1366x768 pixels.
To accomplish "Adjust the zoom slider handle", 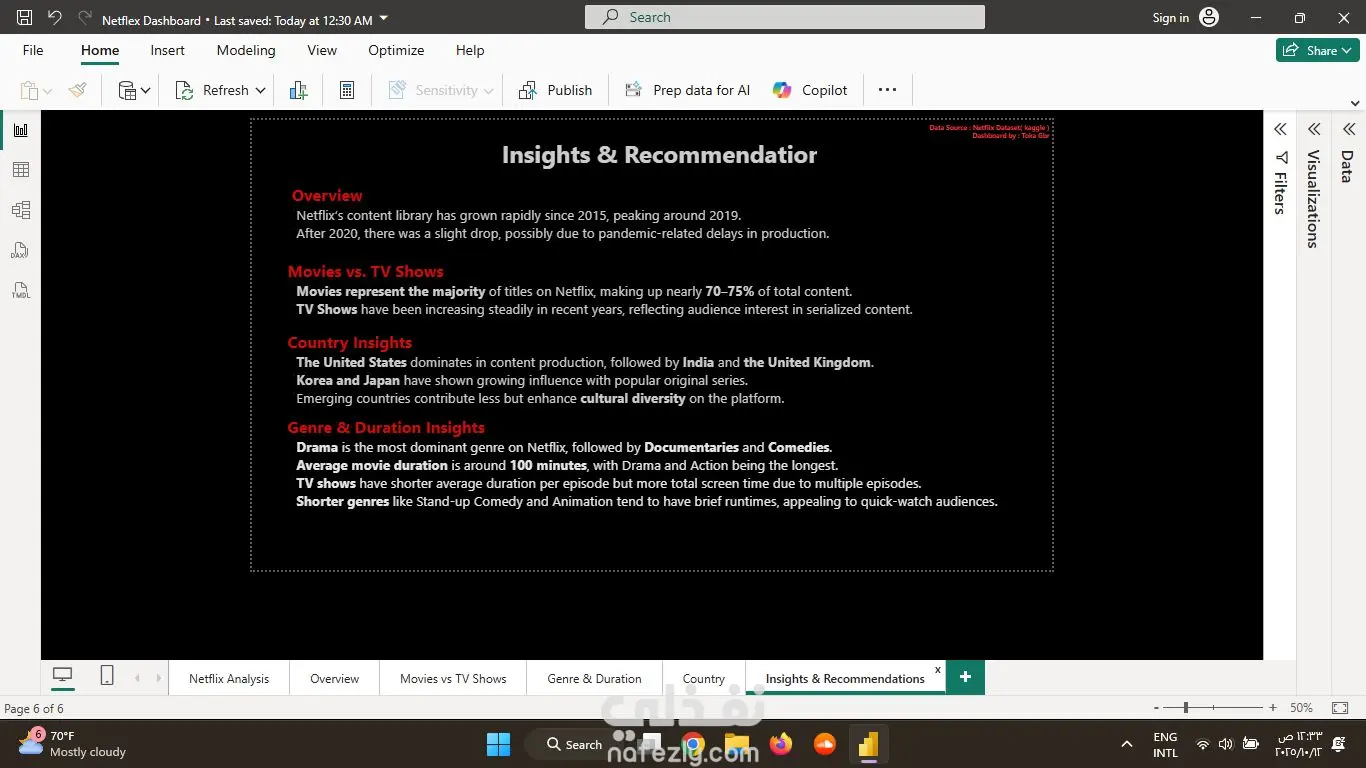I will pos(1186,708).
